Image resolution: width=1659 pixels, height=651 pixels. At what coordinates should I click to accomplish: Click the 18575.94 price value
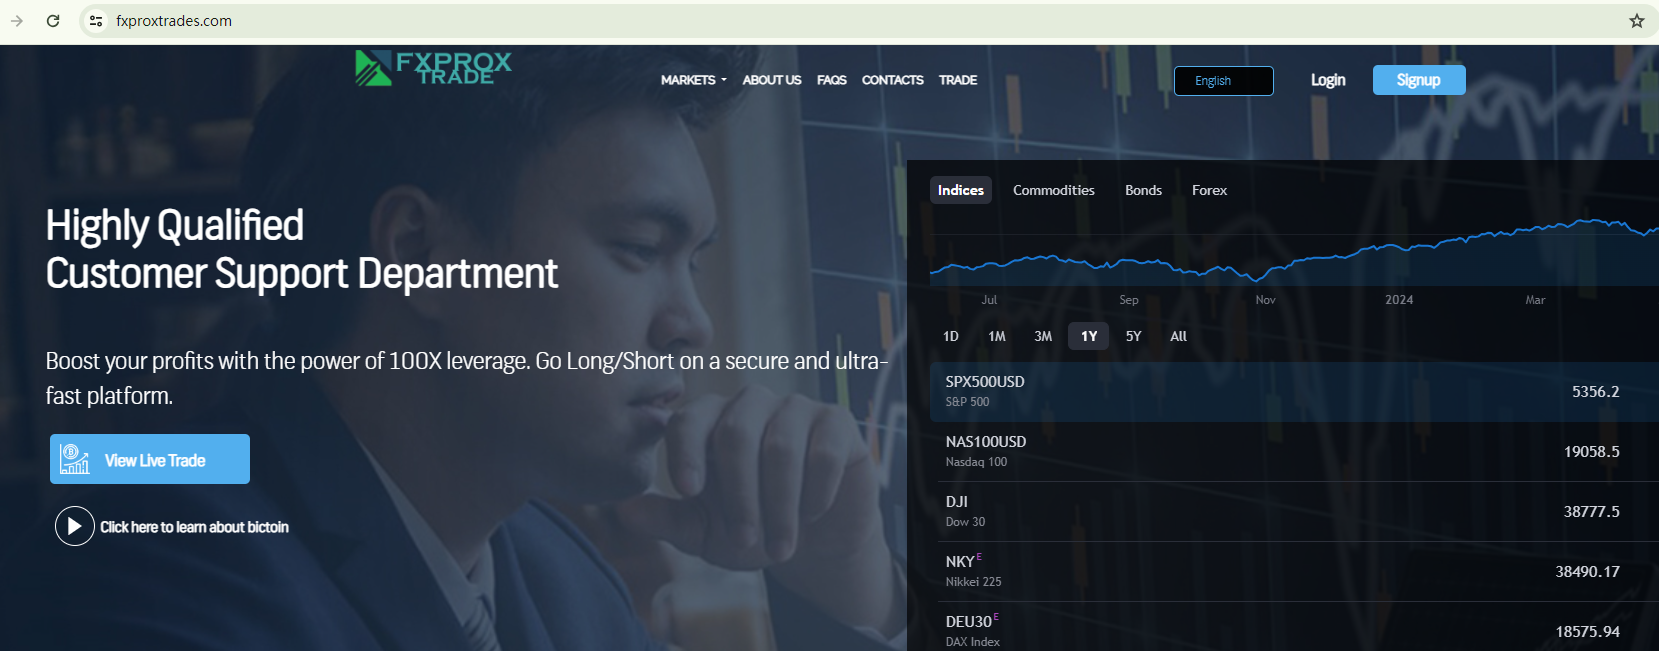1587,632
